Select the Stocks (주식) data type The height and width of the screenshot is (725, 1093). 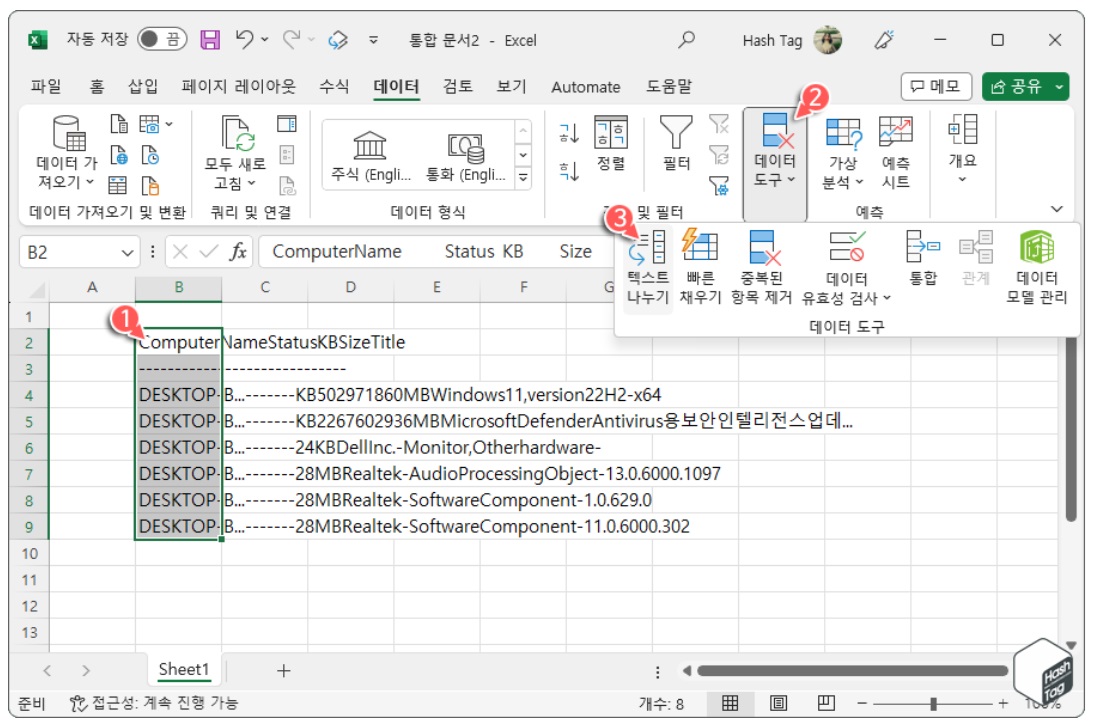369,155
